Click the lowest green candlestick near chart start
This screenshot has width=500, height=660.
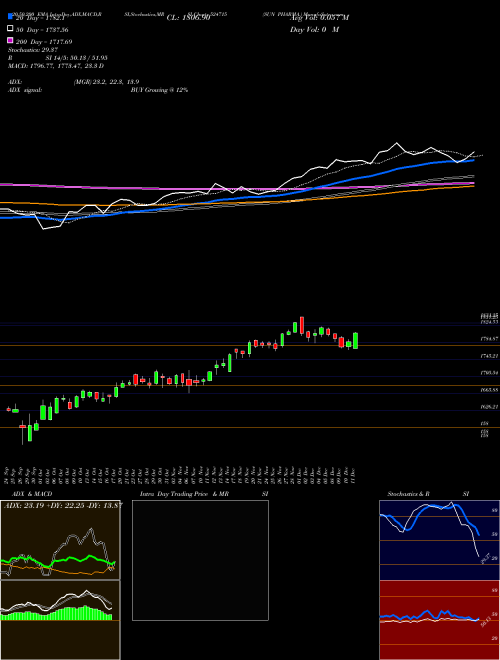coord(30,433)
